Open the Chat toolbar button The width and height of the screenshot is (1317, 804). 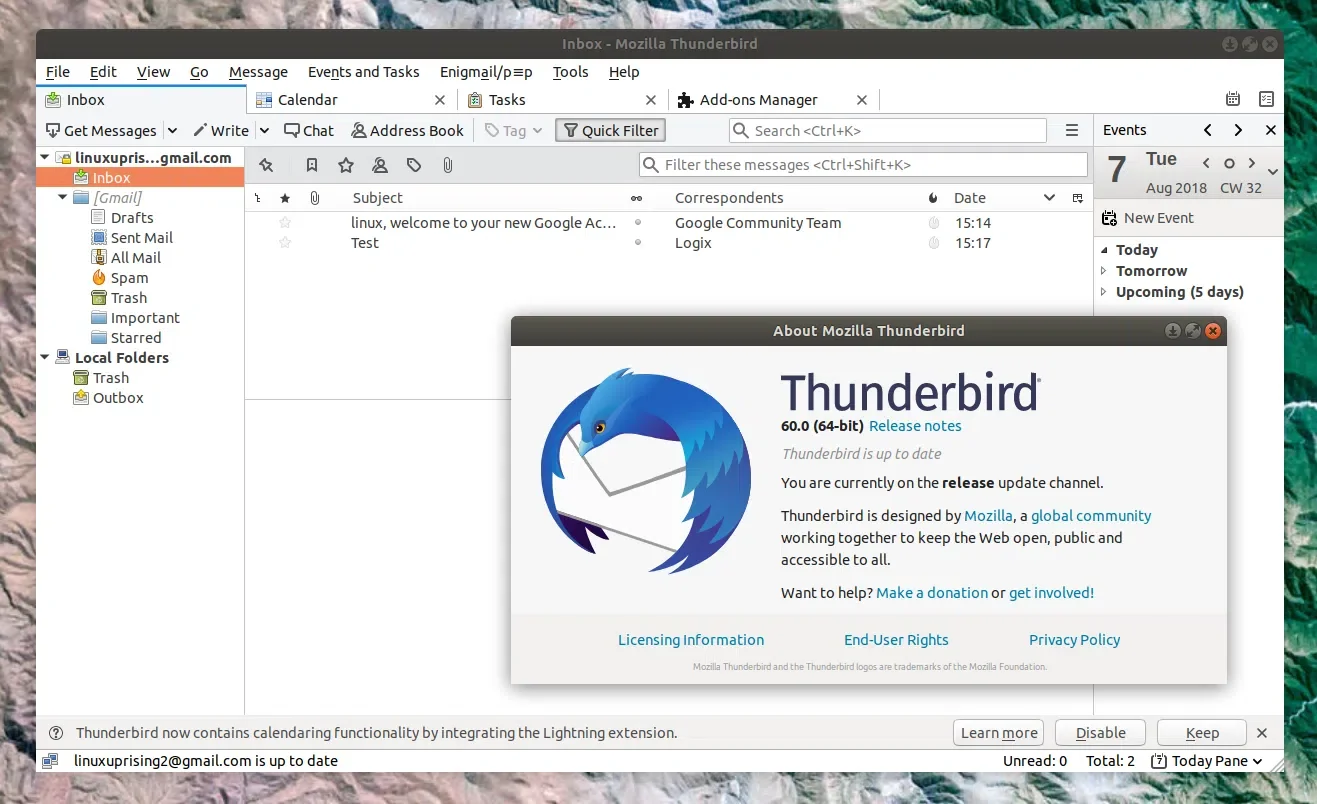[x=309, y=130]
